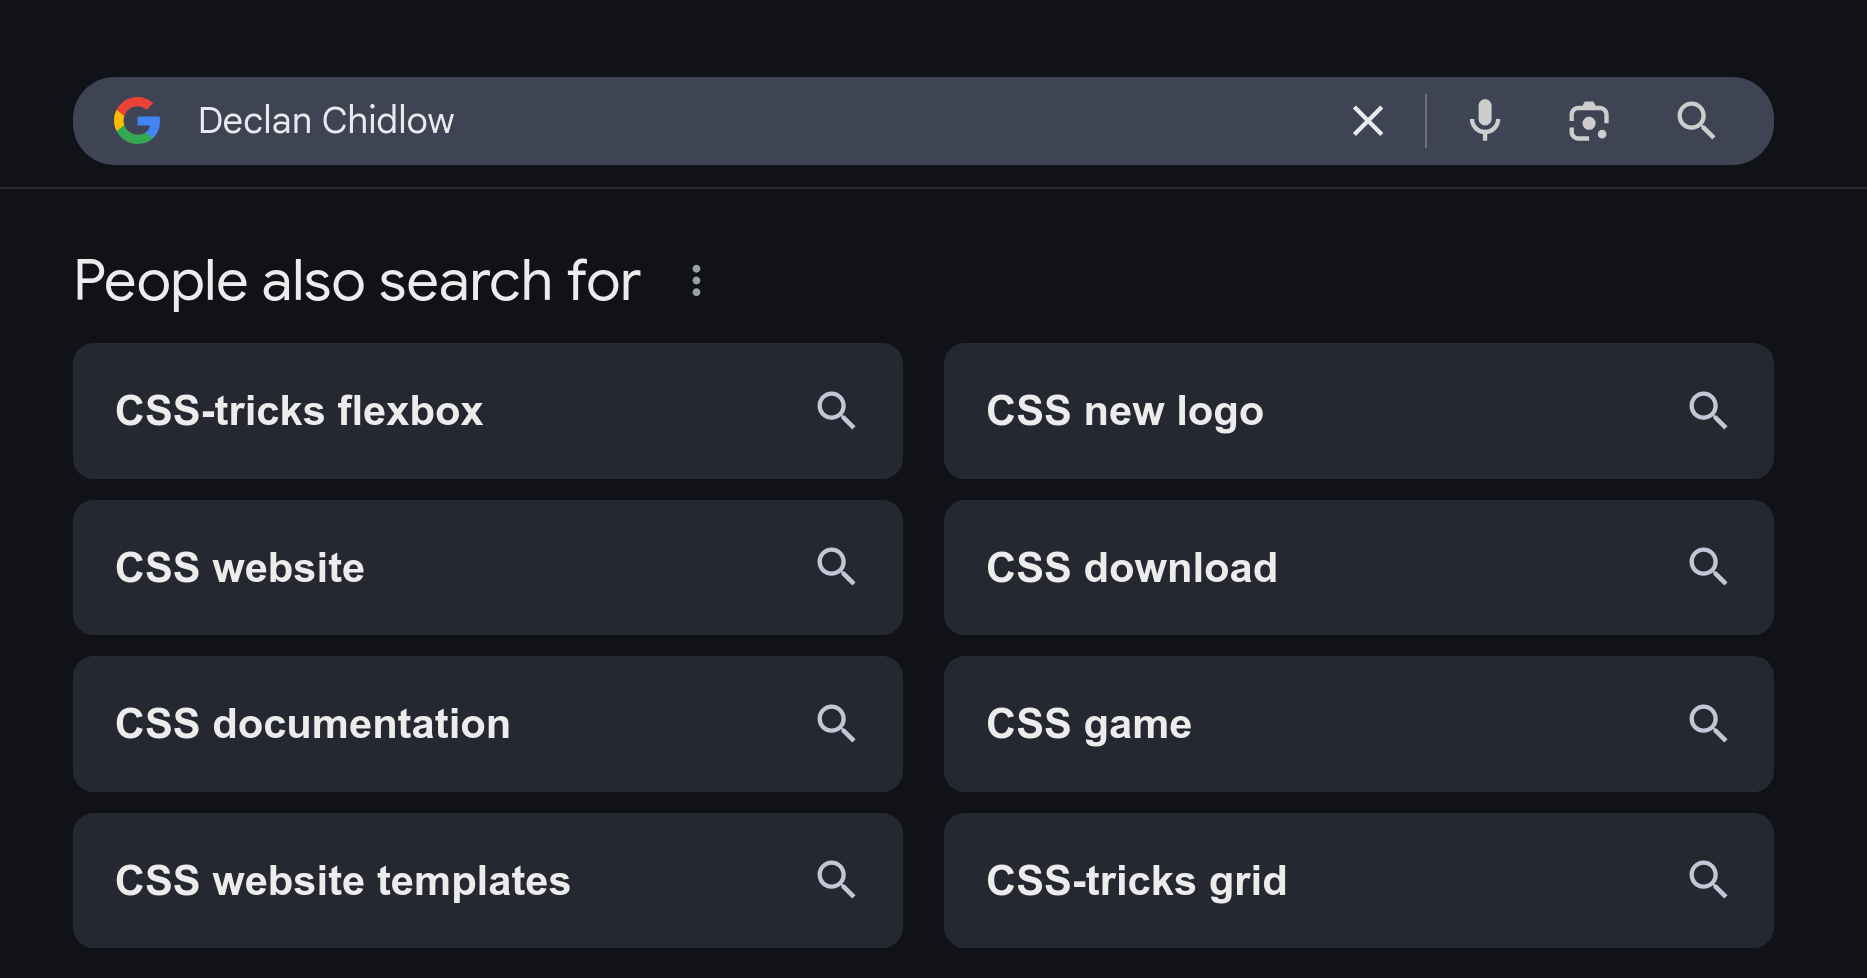This screenshot has height=978, width=1867.
Task: Submit search with the search bar magnifier
Action: click(1696, 121)
